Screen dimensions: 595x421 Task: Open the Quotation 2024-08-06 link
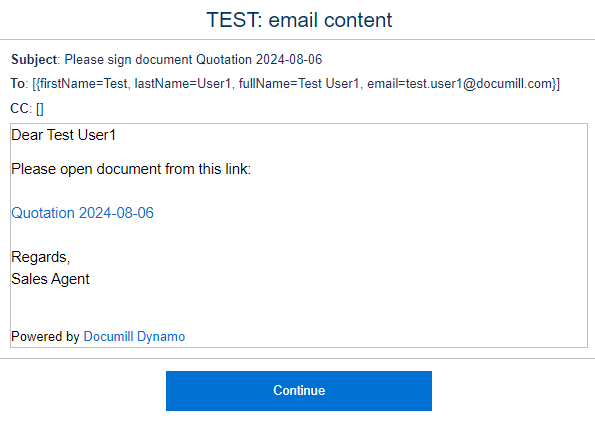pos(82,213)
